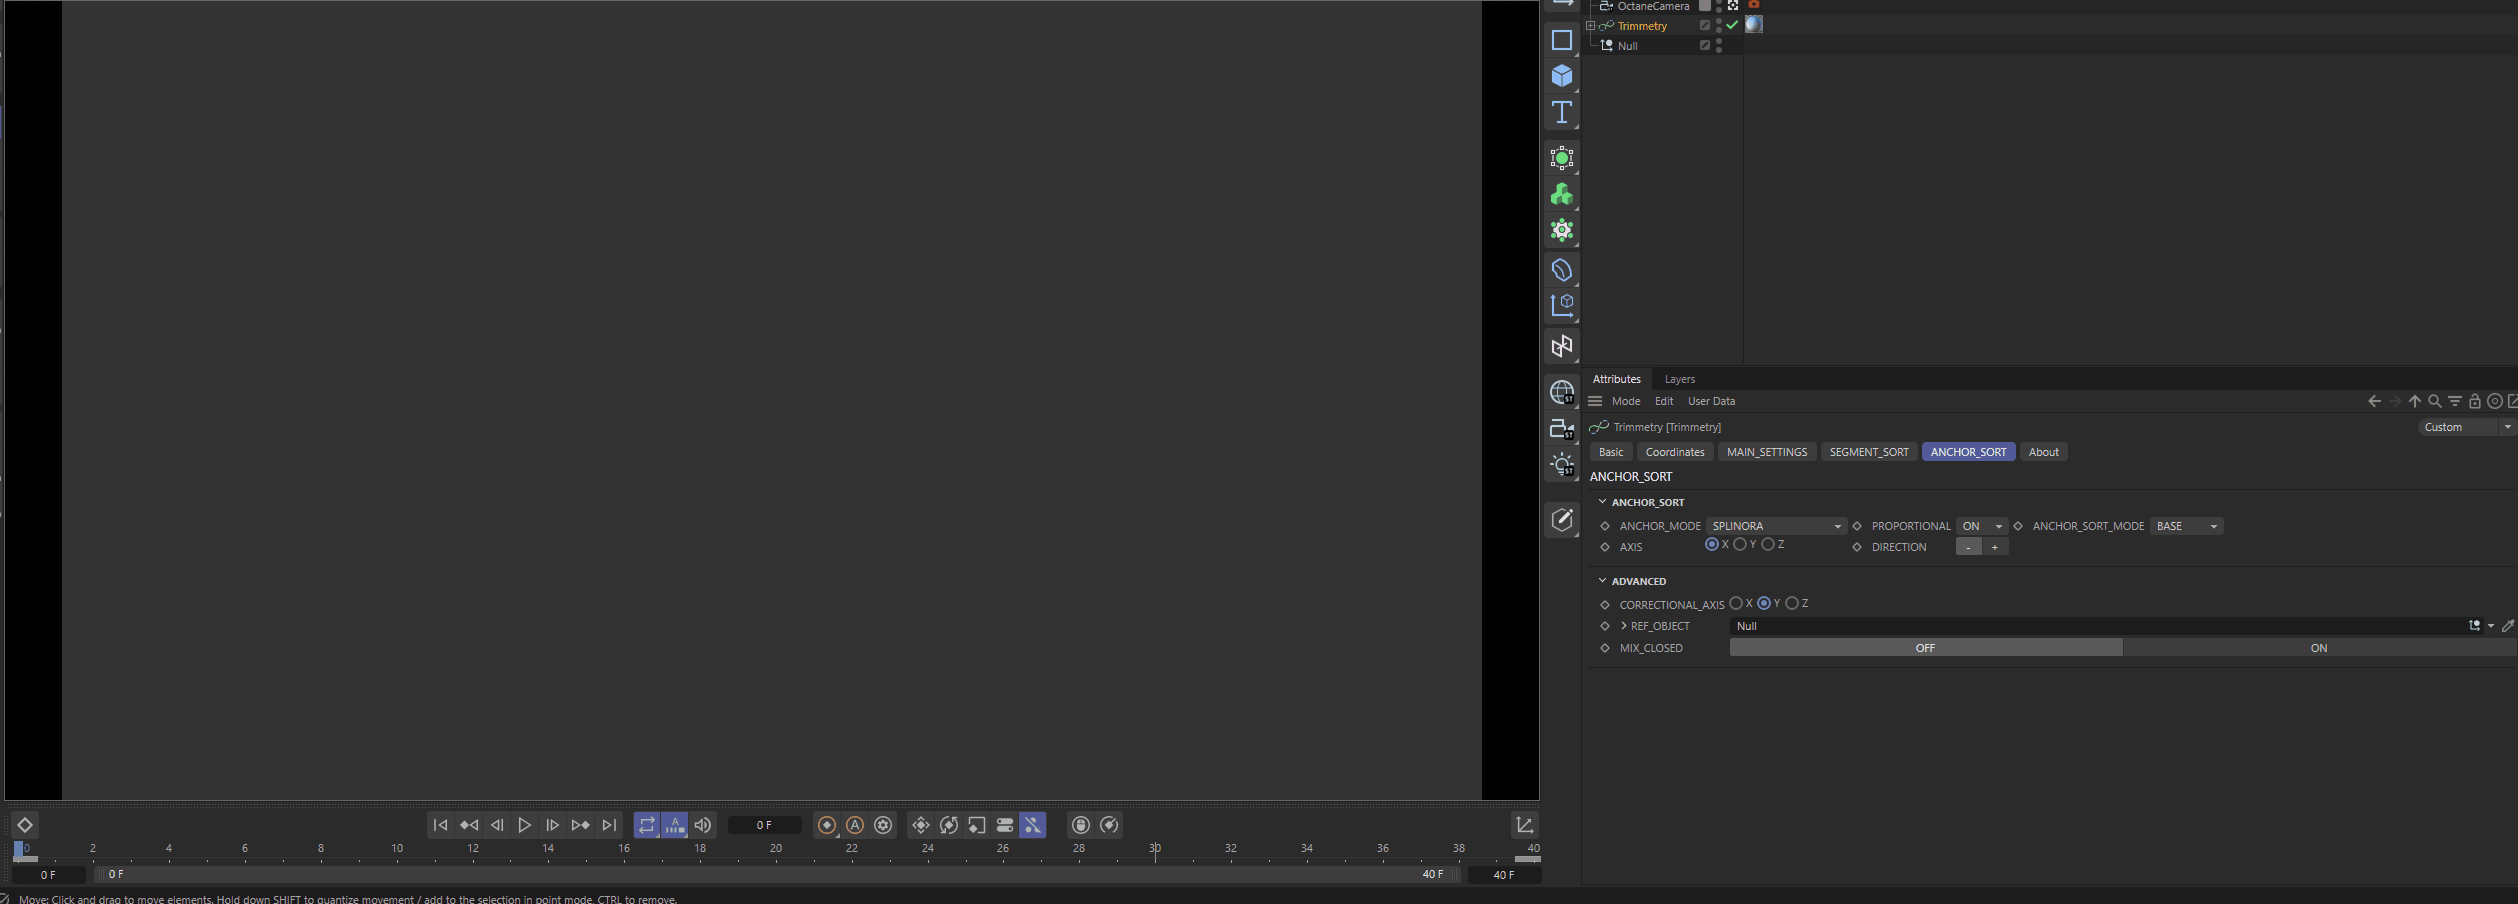The image size is (2518, 904).
Task: Open the green cubes volume tool
Action: click(1561, 194)
